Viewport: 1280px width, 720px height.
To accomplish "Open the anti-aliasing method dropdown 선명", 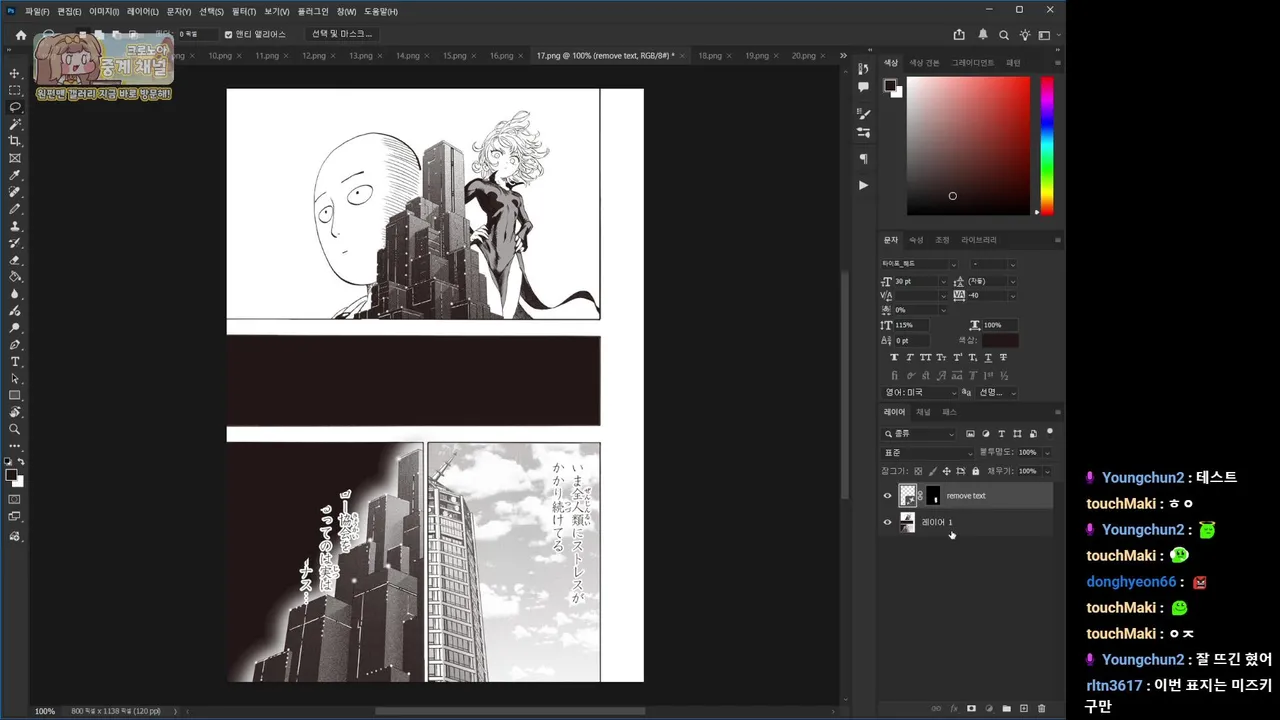I will (997, 393).
